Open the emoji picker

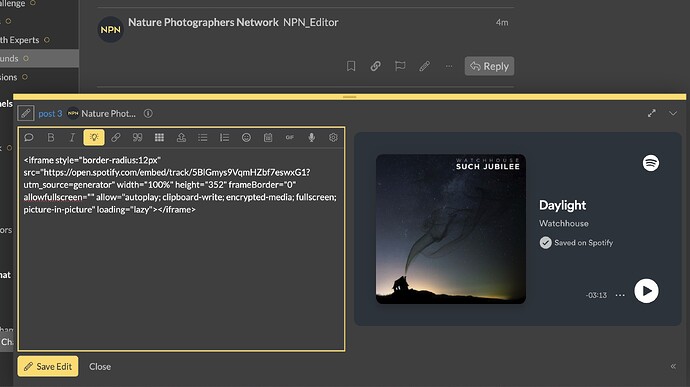246,137
